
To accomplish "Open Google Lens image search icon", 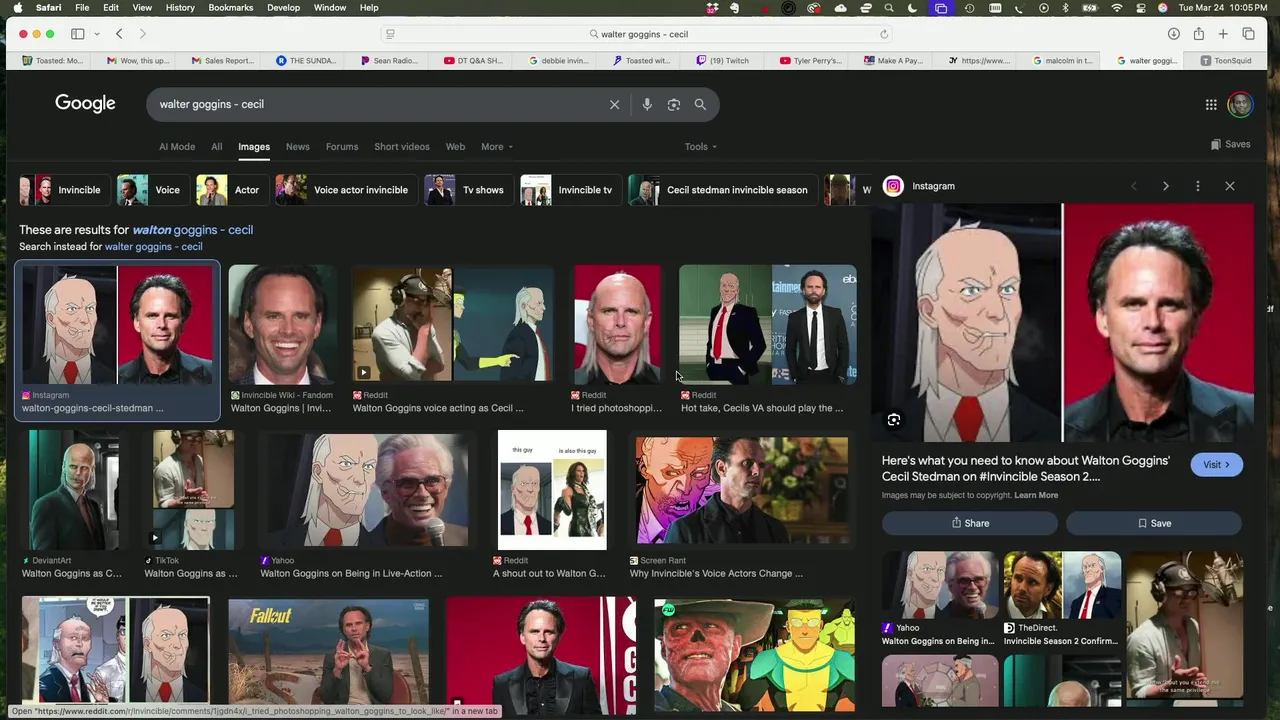I will [674, 104].
